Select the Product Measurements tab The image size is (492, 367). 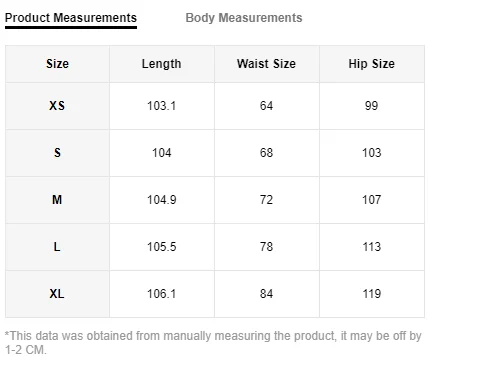(71, 18)
